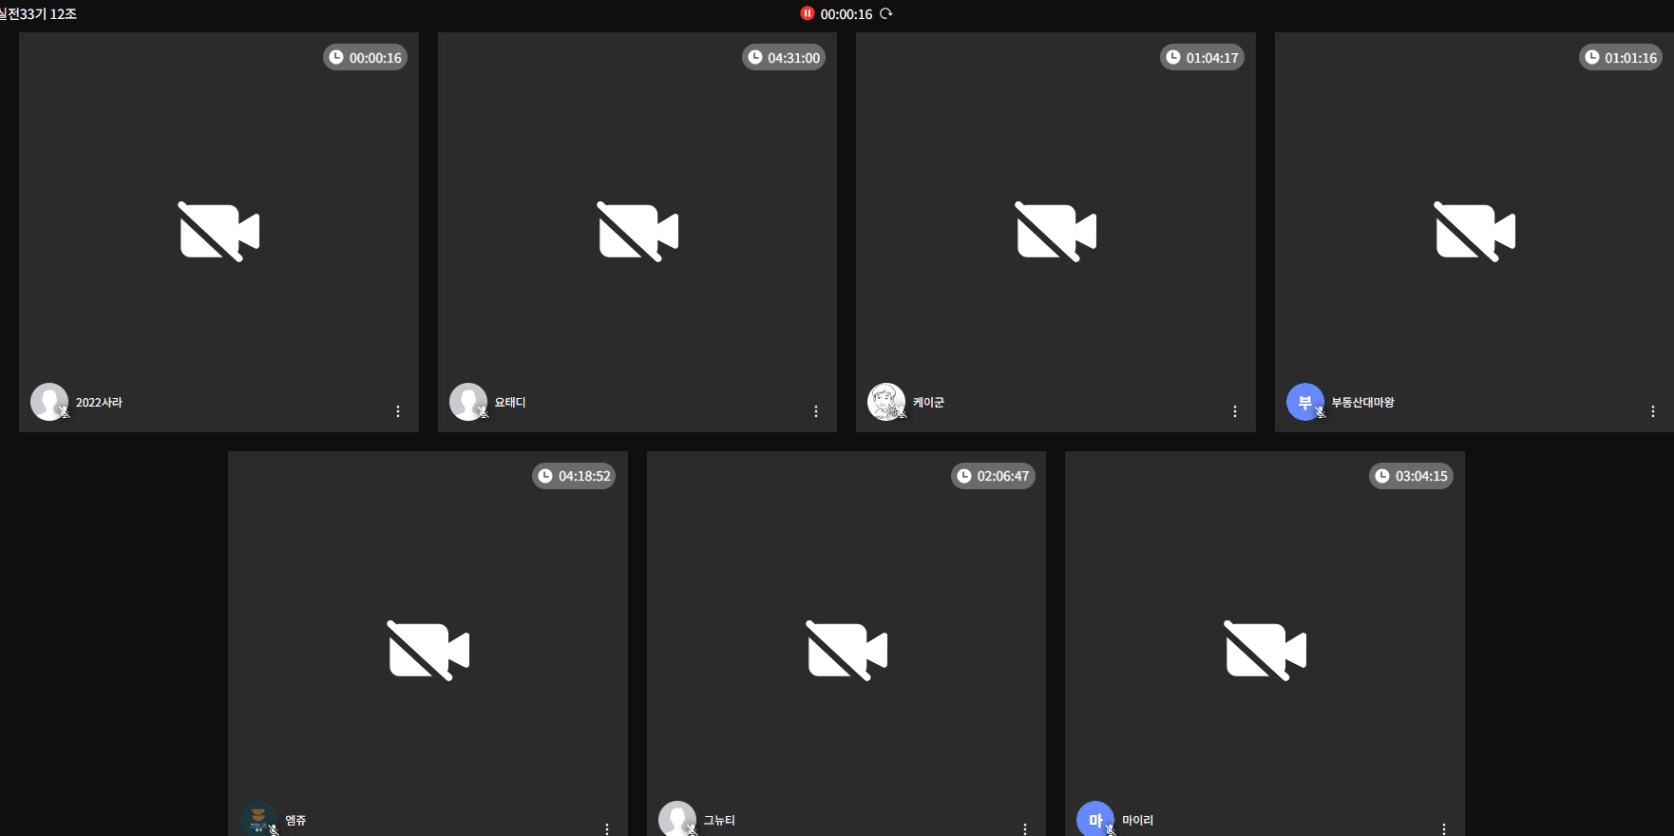Viewport: 1674px width, 836px height.
Task: Click the participant name 엠쥬
Action: [296, 821]
